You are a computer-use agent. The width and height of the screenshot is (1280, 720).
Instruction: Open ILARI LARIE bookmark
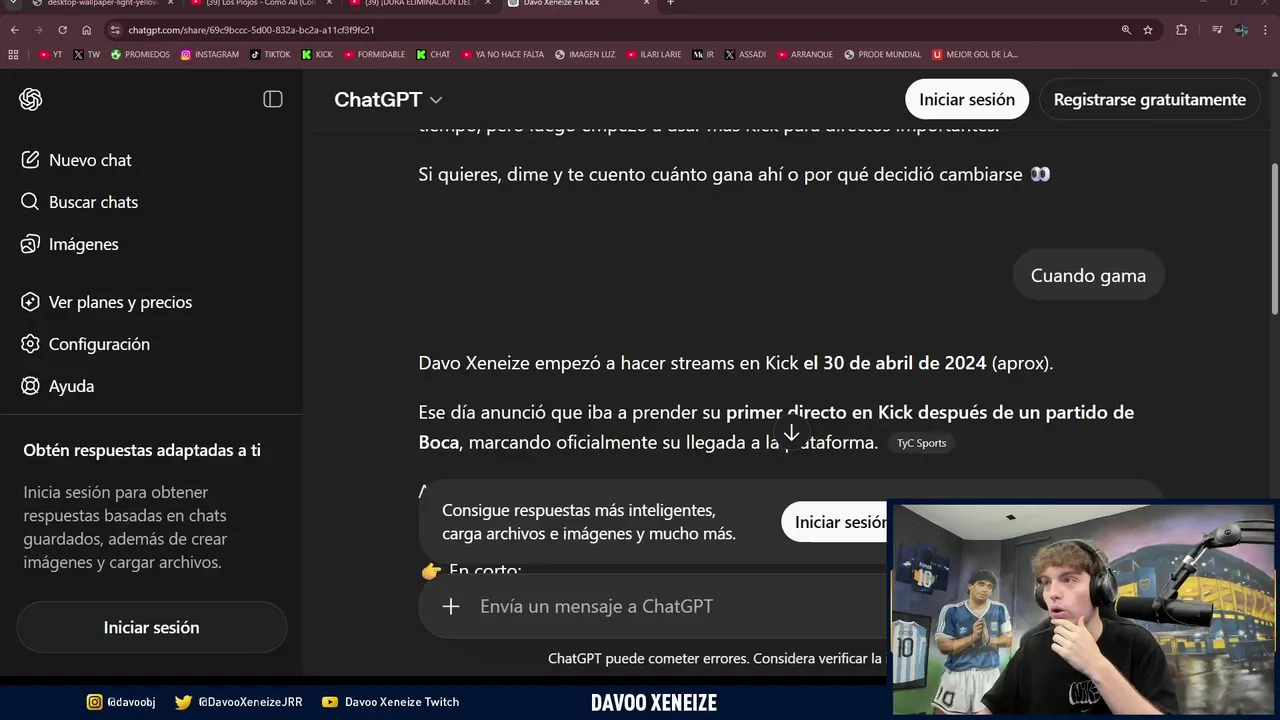(654, 54)
